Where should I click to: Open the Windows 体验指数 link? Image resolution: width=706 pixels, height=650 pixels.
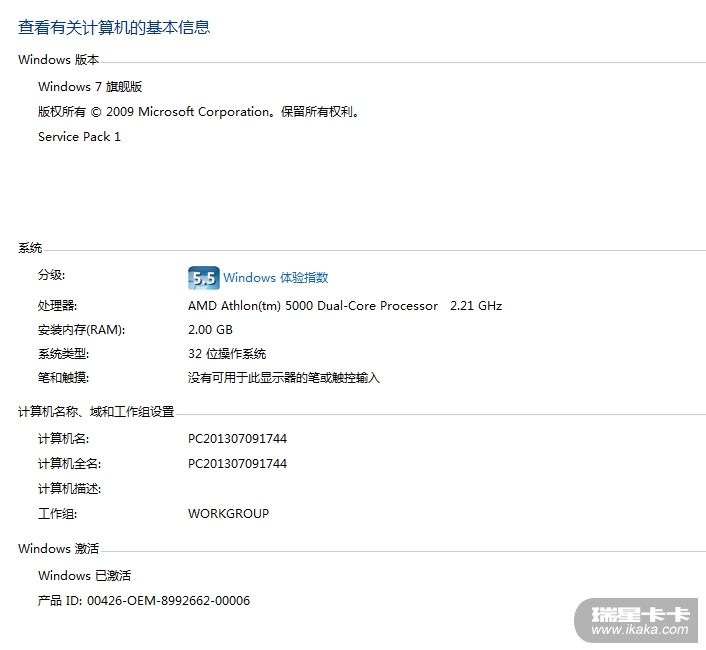point(276,278)
